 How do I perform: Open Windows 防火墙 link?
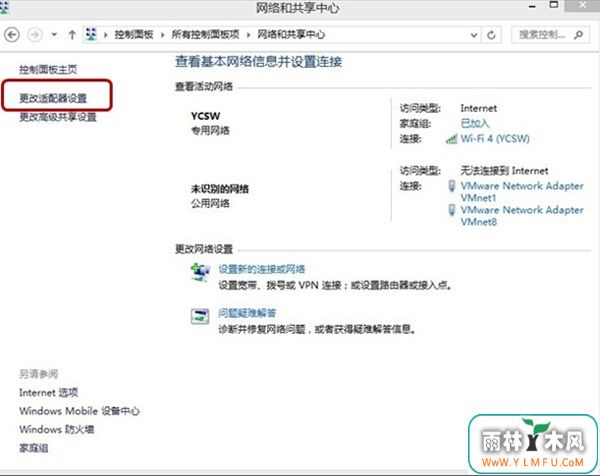[57, 429]
